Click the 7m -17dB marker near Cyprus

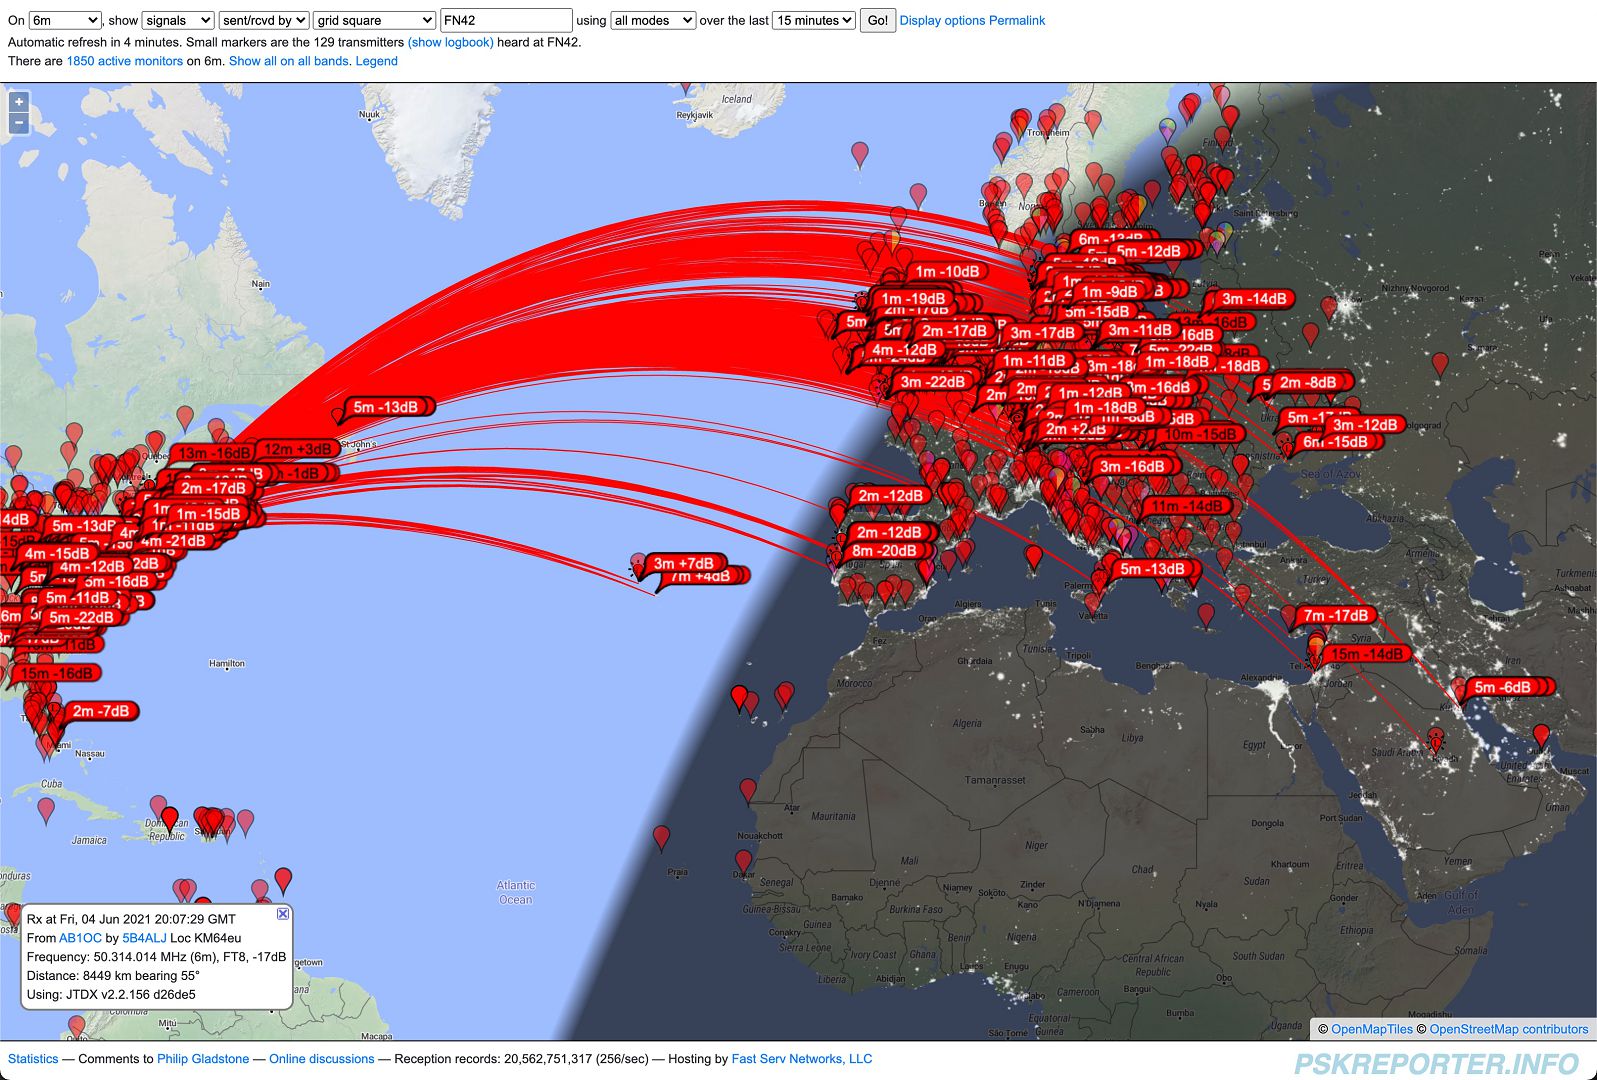click(1335, 616)
